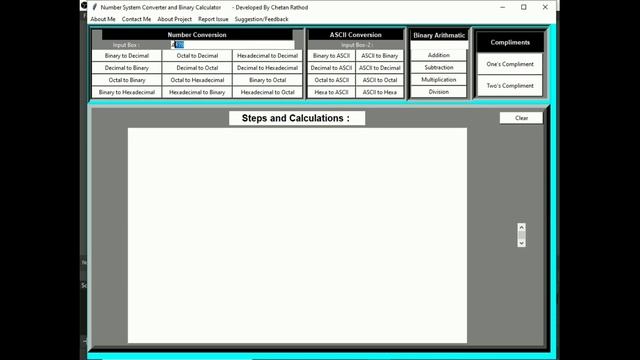Click Binary to Hexadecimal button
Viewport: 640px width, 360px height.
pyautogui.click(x=127, y=92)
